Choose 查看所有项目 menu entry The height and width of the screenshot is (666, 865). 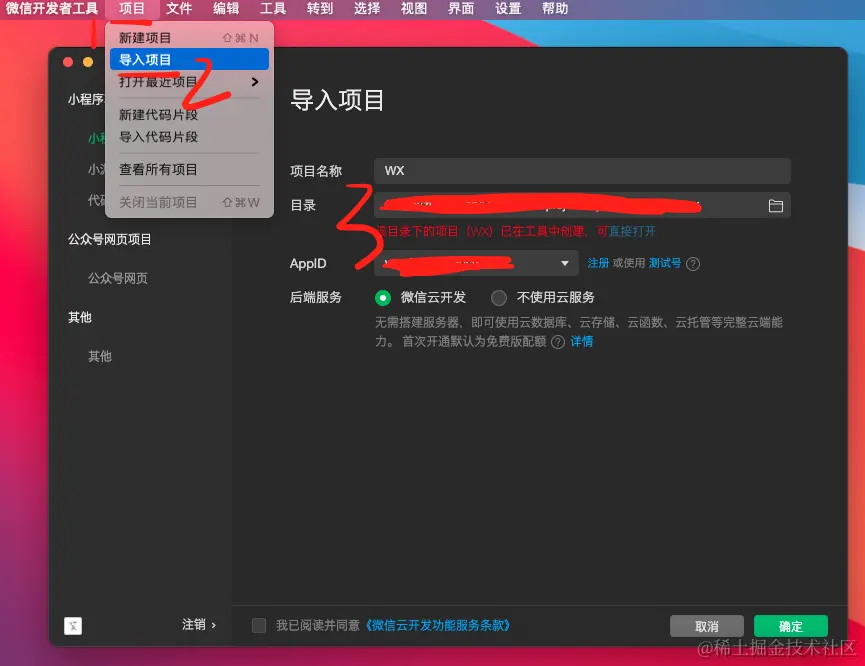[189, 169]
